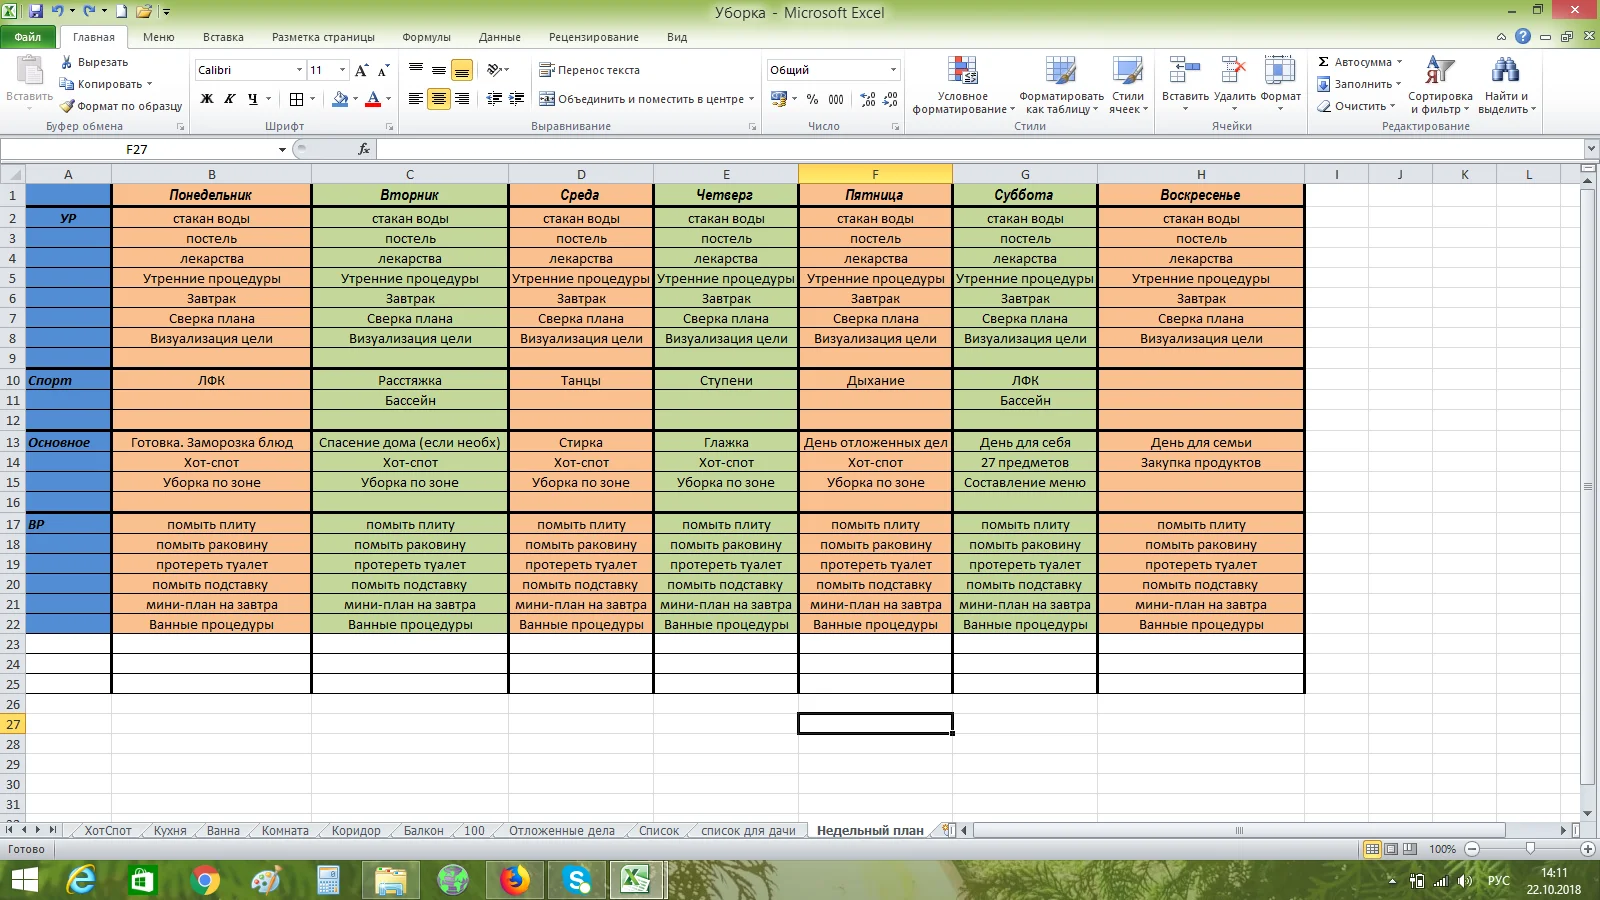Insert cells with the Ячейки group Вставить
Viewport: 1600px width, 900px height.
tap(1185, 82)
